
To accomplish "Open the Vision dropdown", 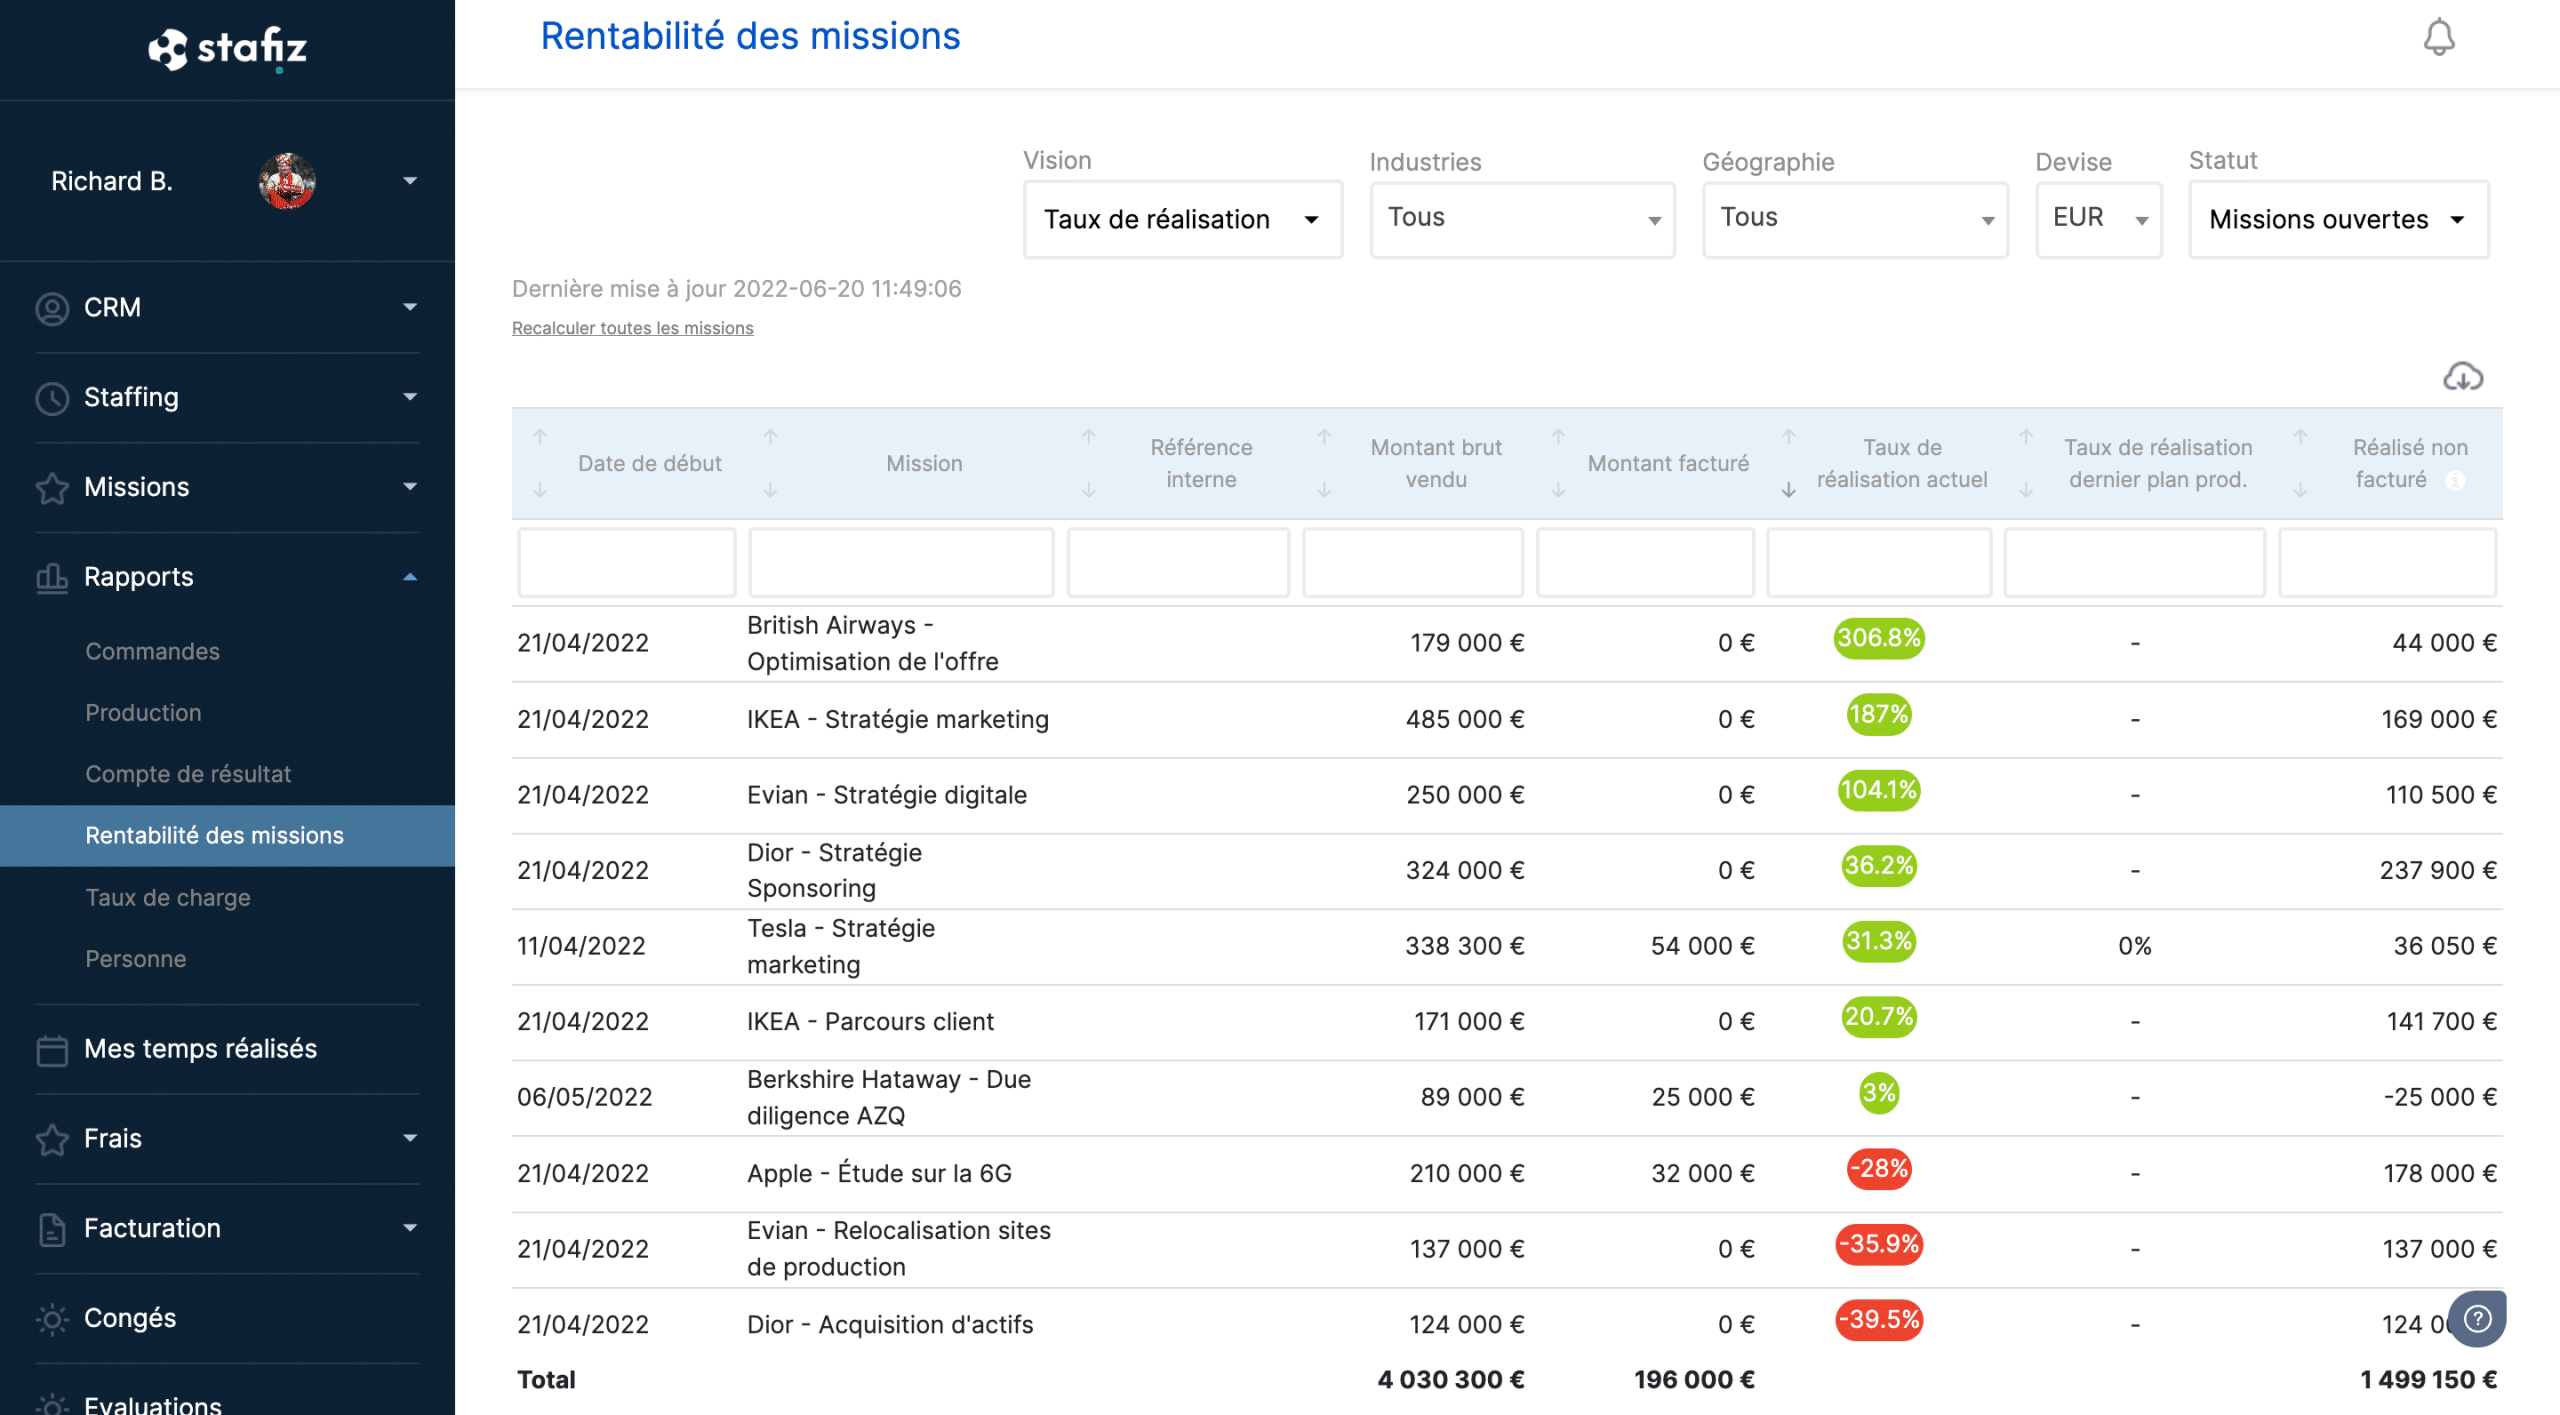I will tap(1182, 219).
